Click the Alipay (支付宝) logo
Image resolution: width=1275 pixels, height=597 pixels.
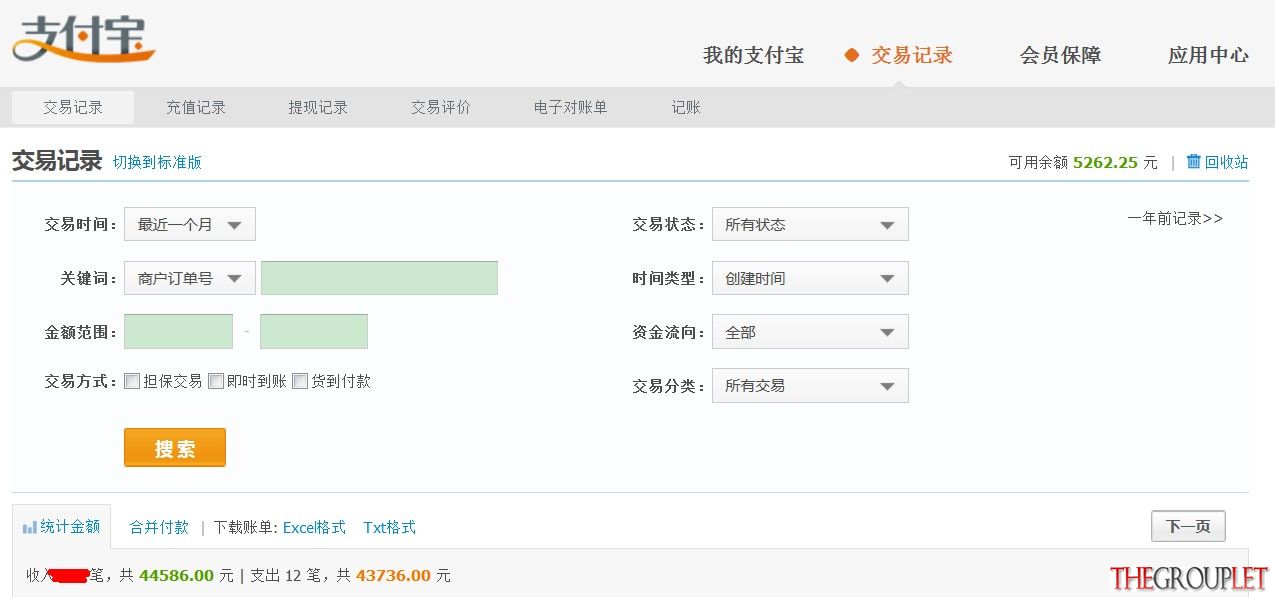[84, 39]
